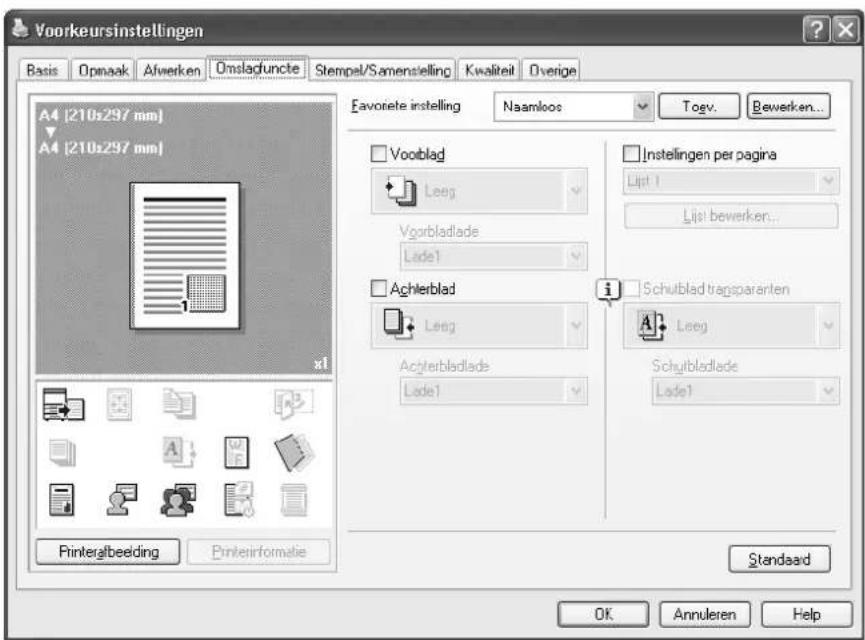Tick the Schutblad transparanten checkbox
Image resolution: width=865 pixels, height=640 pixels.
[x=632, y=288]
